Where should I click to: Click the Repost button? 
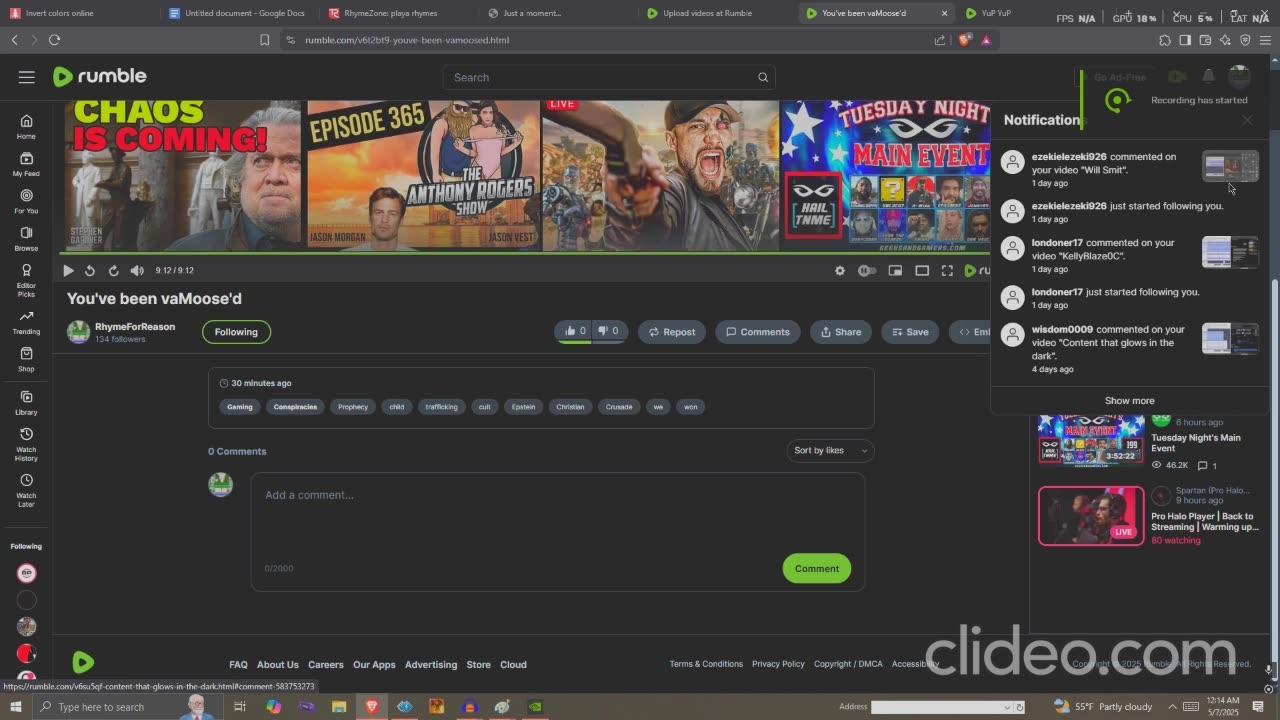672,332
